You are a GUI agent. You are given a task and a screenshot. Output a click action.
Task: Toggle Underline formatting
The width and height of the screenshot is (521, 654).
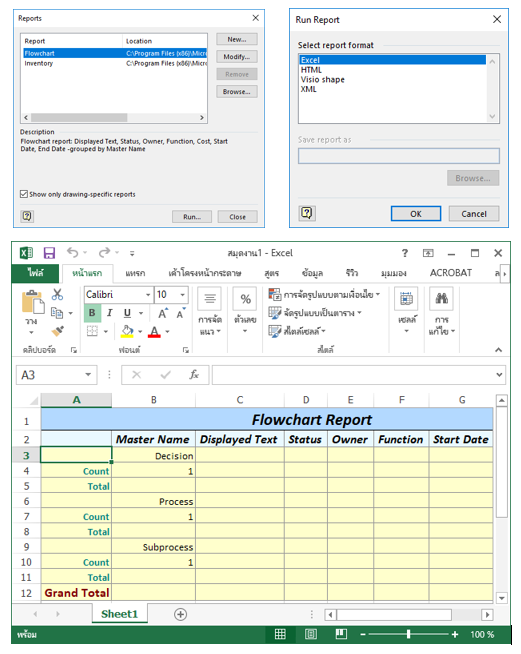pyautogui.click(x=127, y=313)
